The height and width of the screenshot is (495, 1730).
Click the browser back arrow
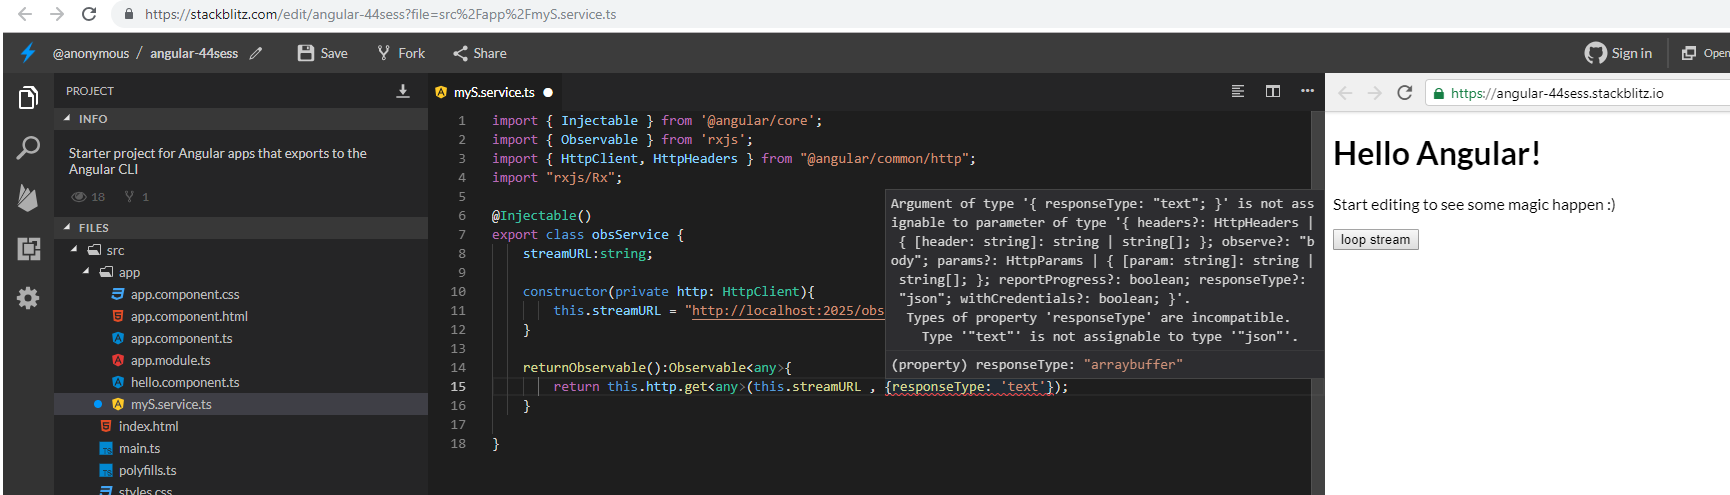click(x=25, y=14)
